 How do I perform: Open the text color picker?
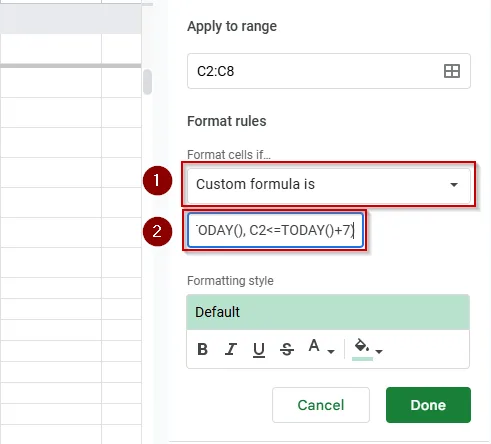coord(314,346)
